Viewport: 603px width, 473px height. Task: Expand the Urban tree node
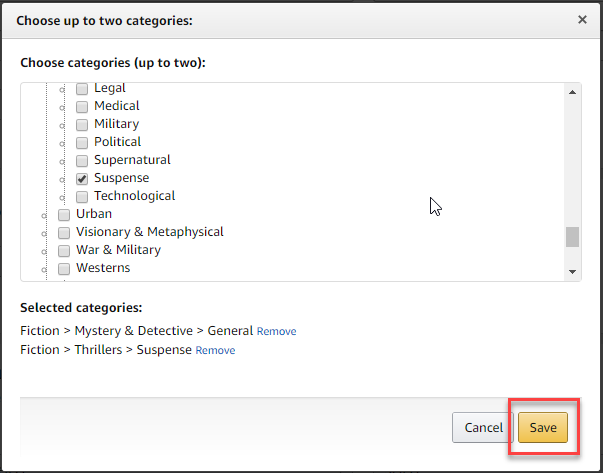click(x=44, y=216)
